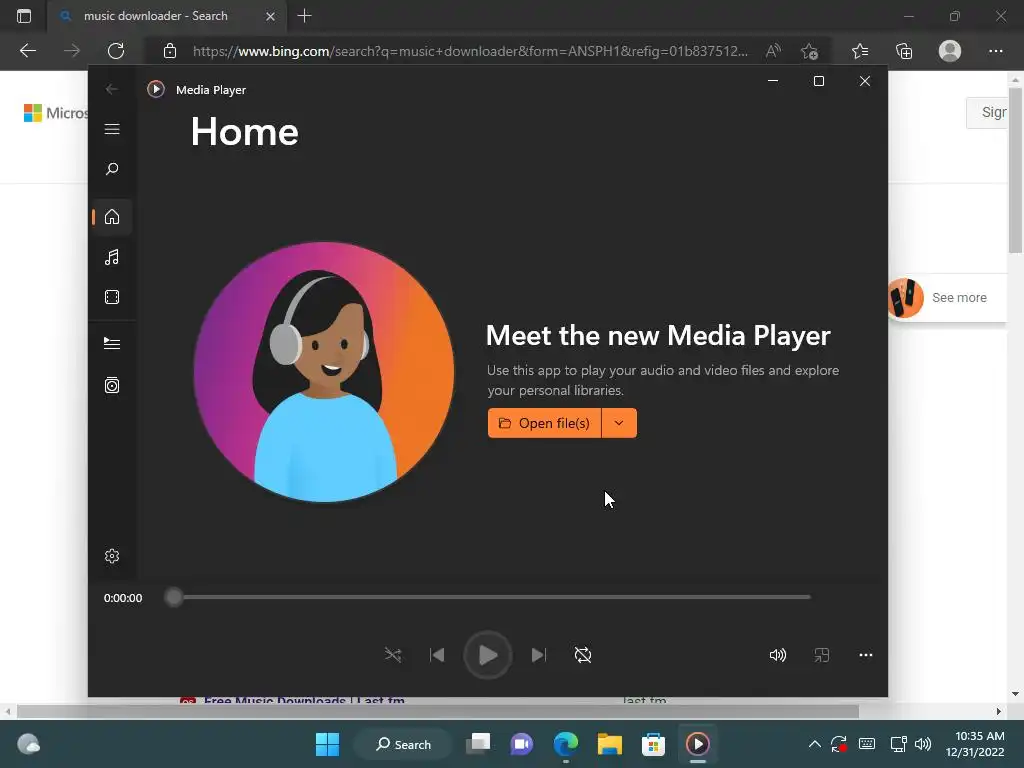Open the Windows Start menu
Viewport: 1024px width, 768px height.
(327, 744)
